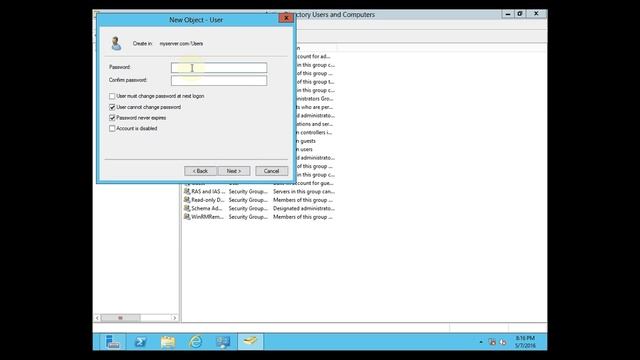Click the user avatar icon in dialog

coord(116,44)
